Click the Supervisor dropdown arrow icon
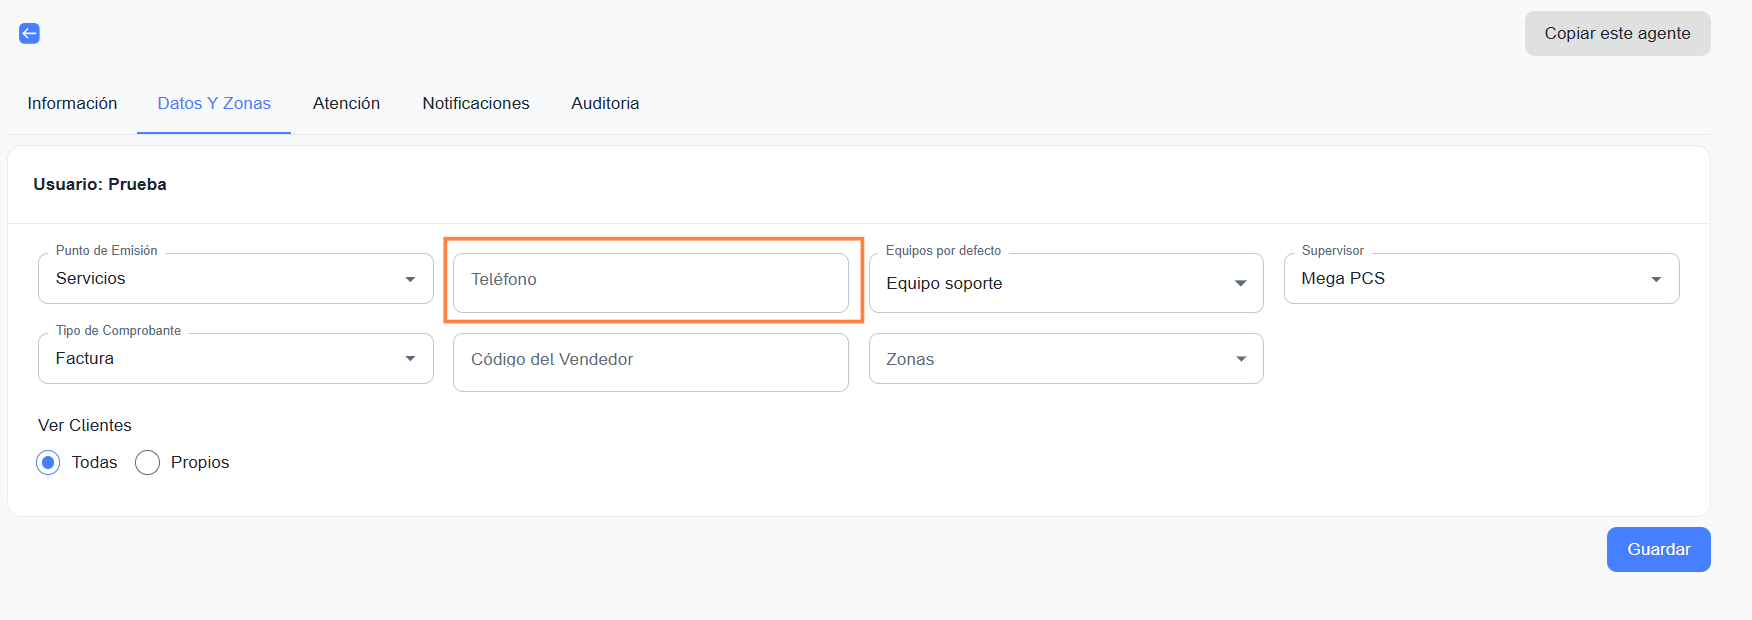Screen dimensions: 1752x620 (1656, 279)
